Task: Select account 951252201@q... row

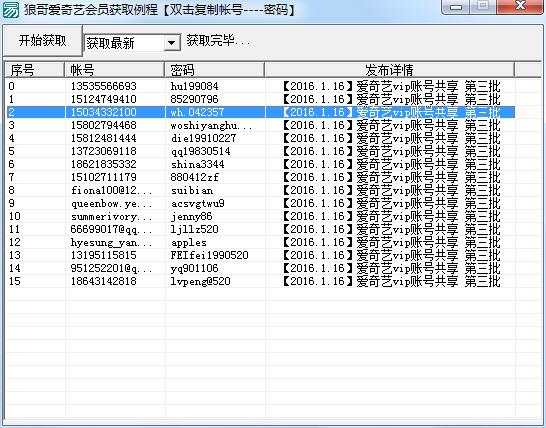Action: [x=260, y=268]
